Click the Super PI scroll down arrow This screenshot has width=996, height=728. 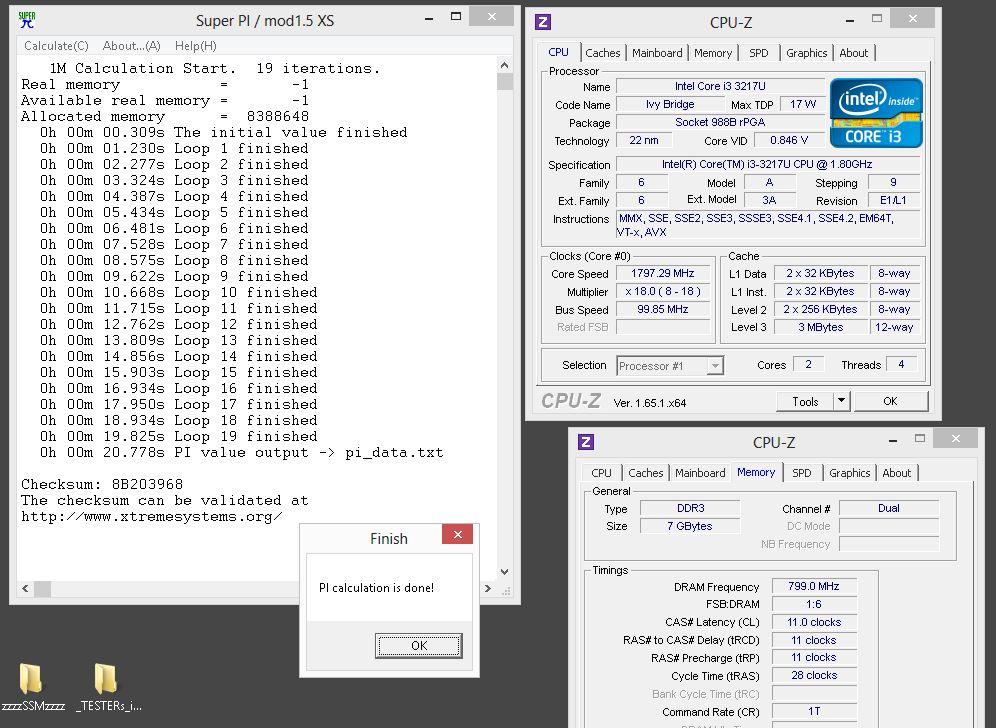tap(504, 572)
